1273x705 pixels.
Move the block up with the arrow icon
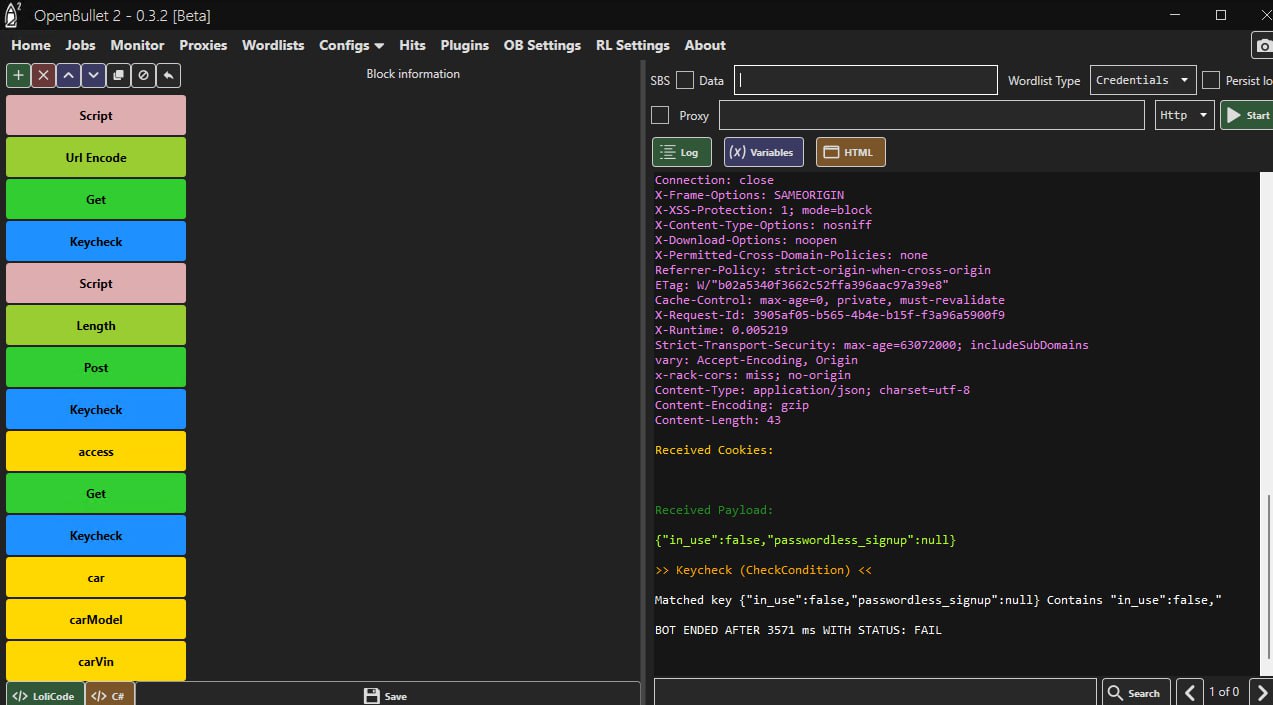[68, 75]
